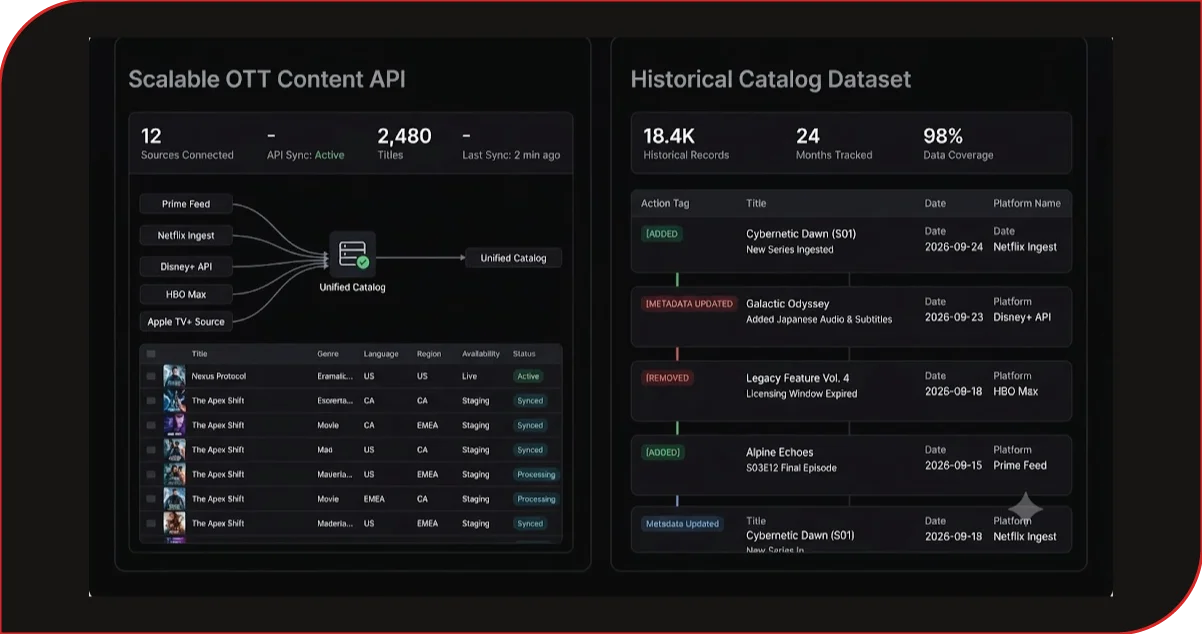Sort content table by Region column

pyautogui.click(x=429, y=354)
